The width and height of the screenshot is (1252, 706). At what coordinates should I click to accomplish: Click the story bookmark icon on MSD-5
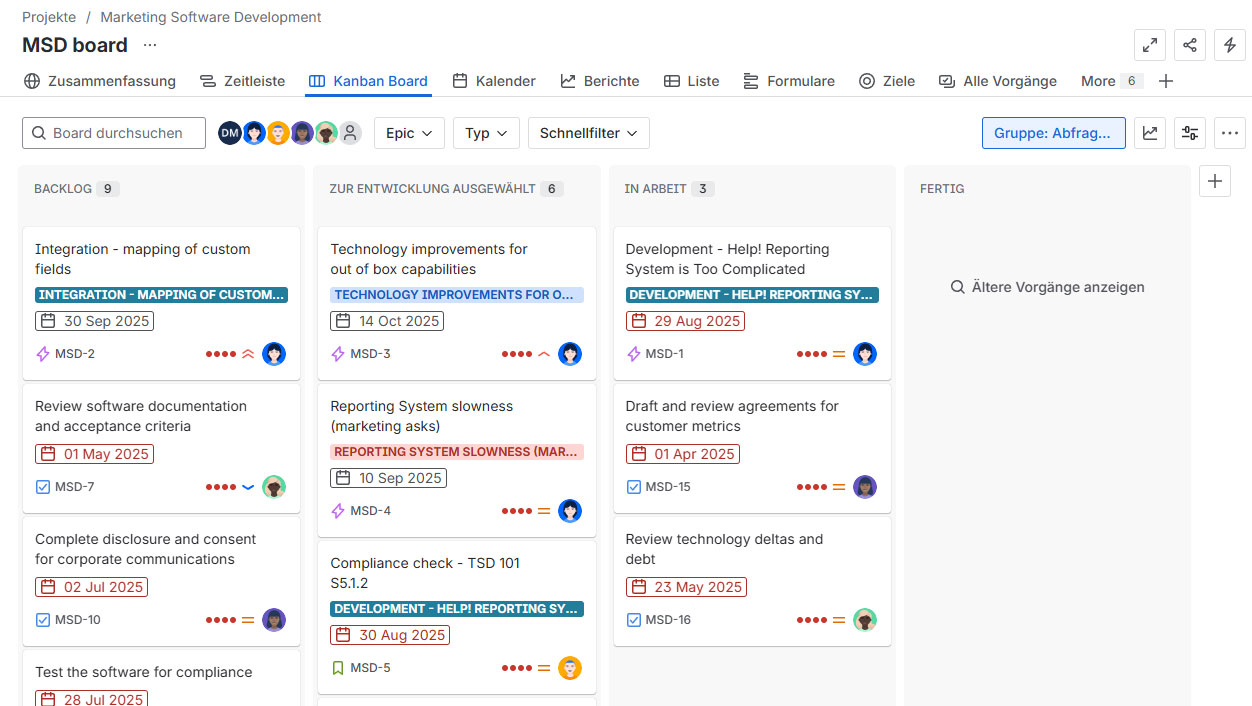338,668
